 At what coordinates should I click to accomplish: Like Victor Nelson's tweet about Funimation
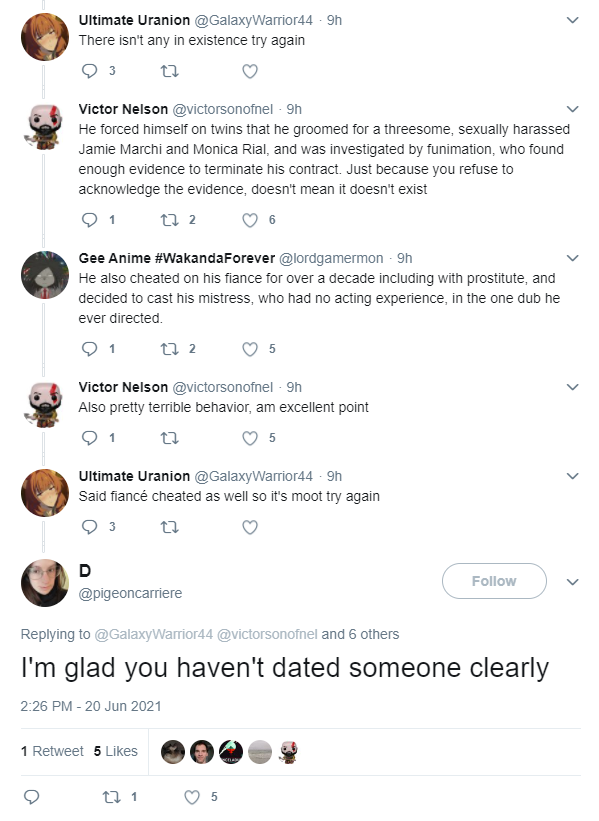coord(250,220)
